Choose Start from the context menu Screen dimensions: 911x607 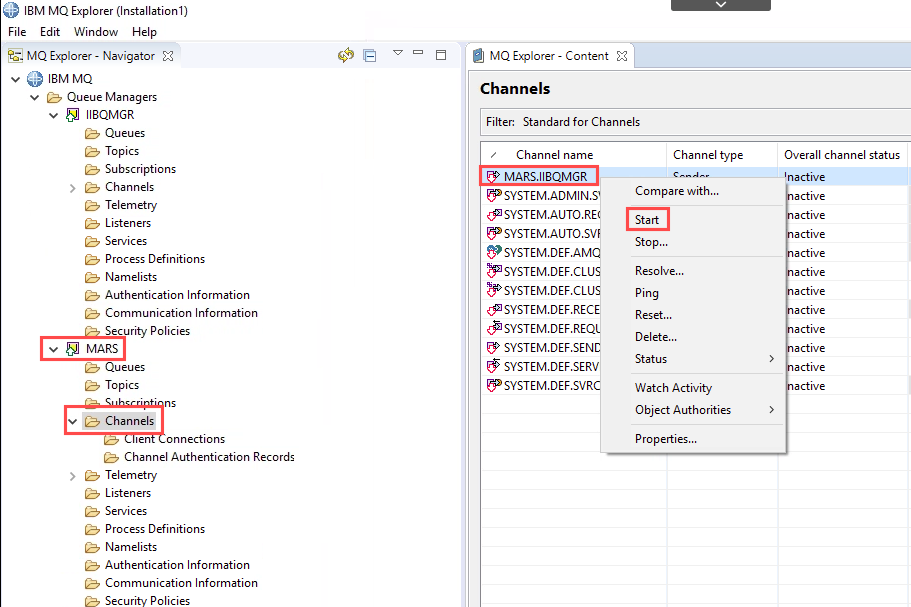tap(647, 220)
